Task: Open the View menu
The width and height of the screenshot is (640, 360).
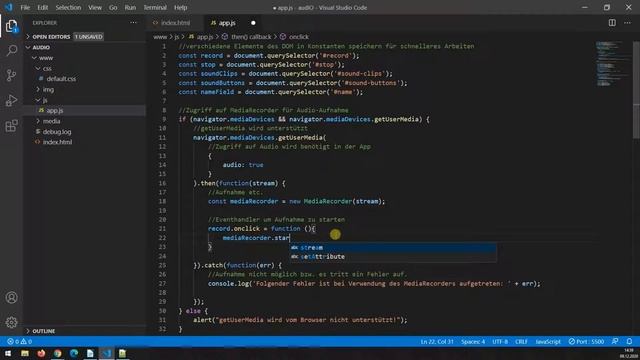Action: [95, 7]
